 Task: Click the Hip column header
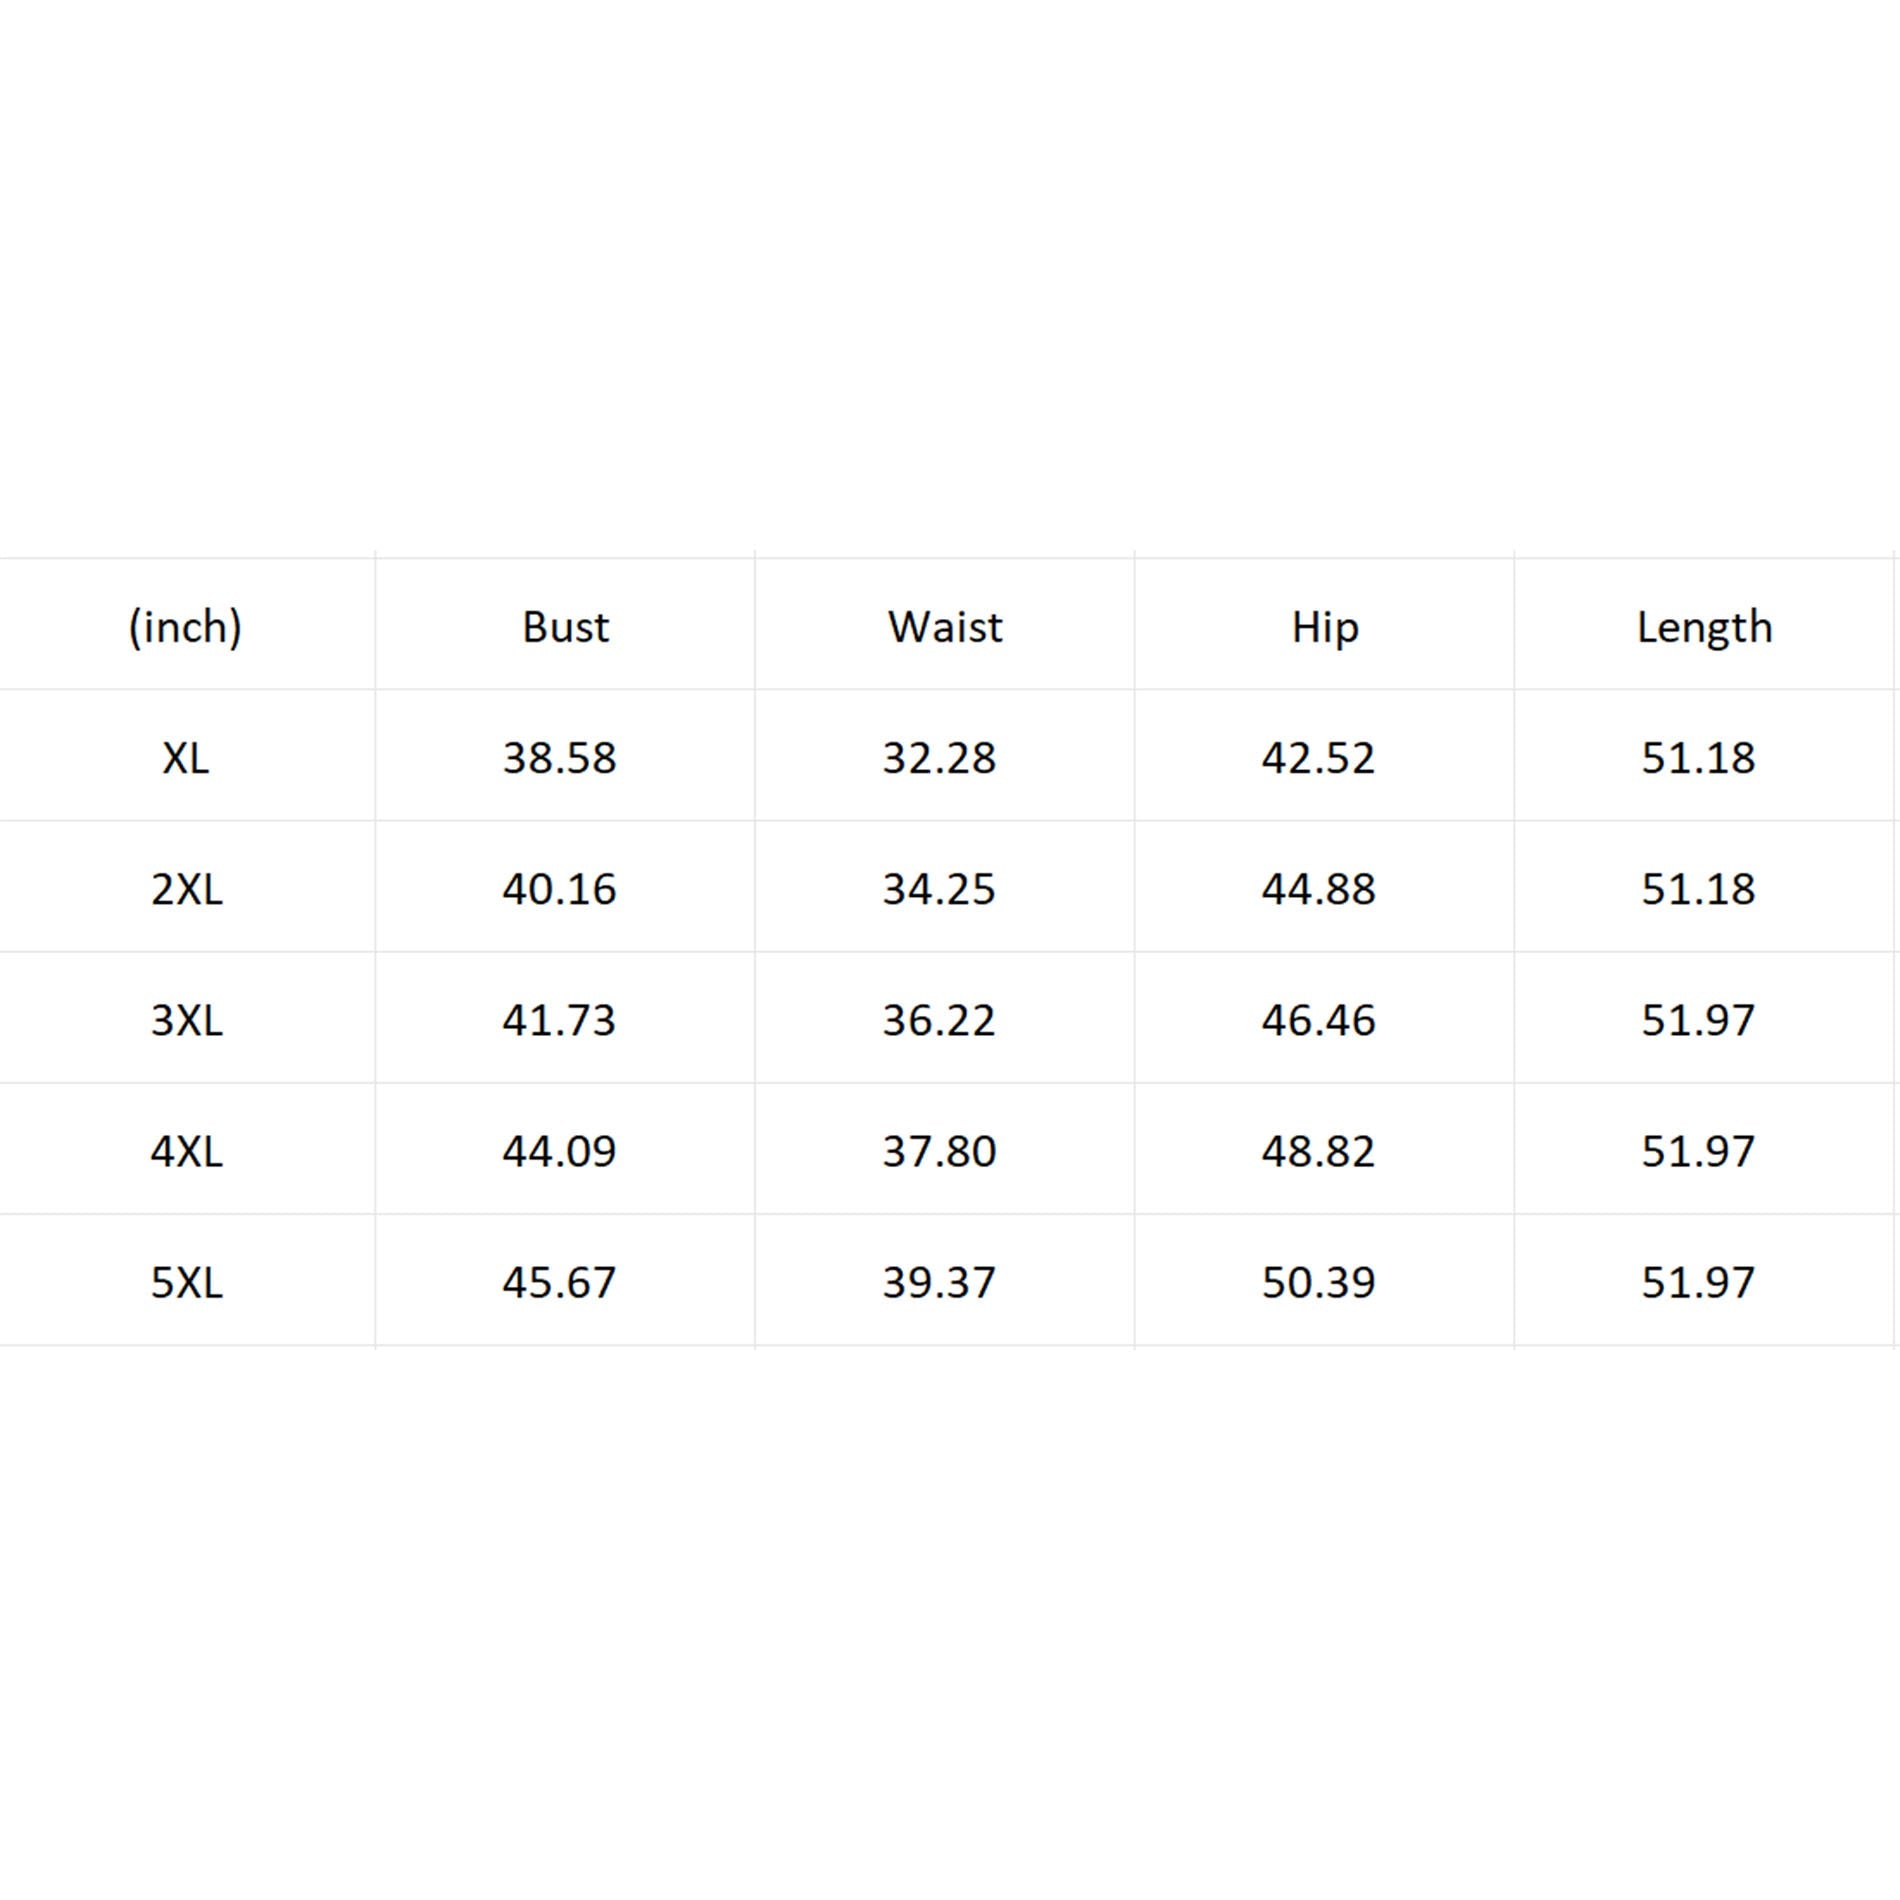(x=1325, y=627)
